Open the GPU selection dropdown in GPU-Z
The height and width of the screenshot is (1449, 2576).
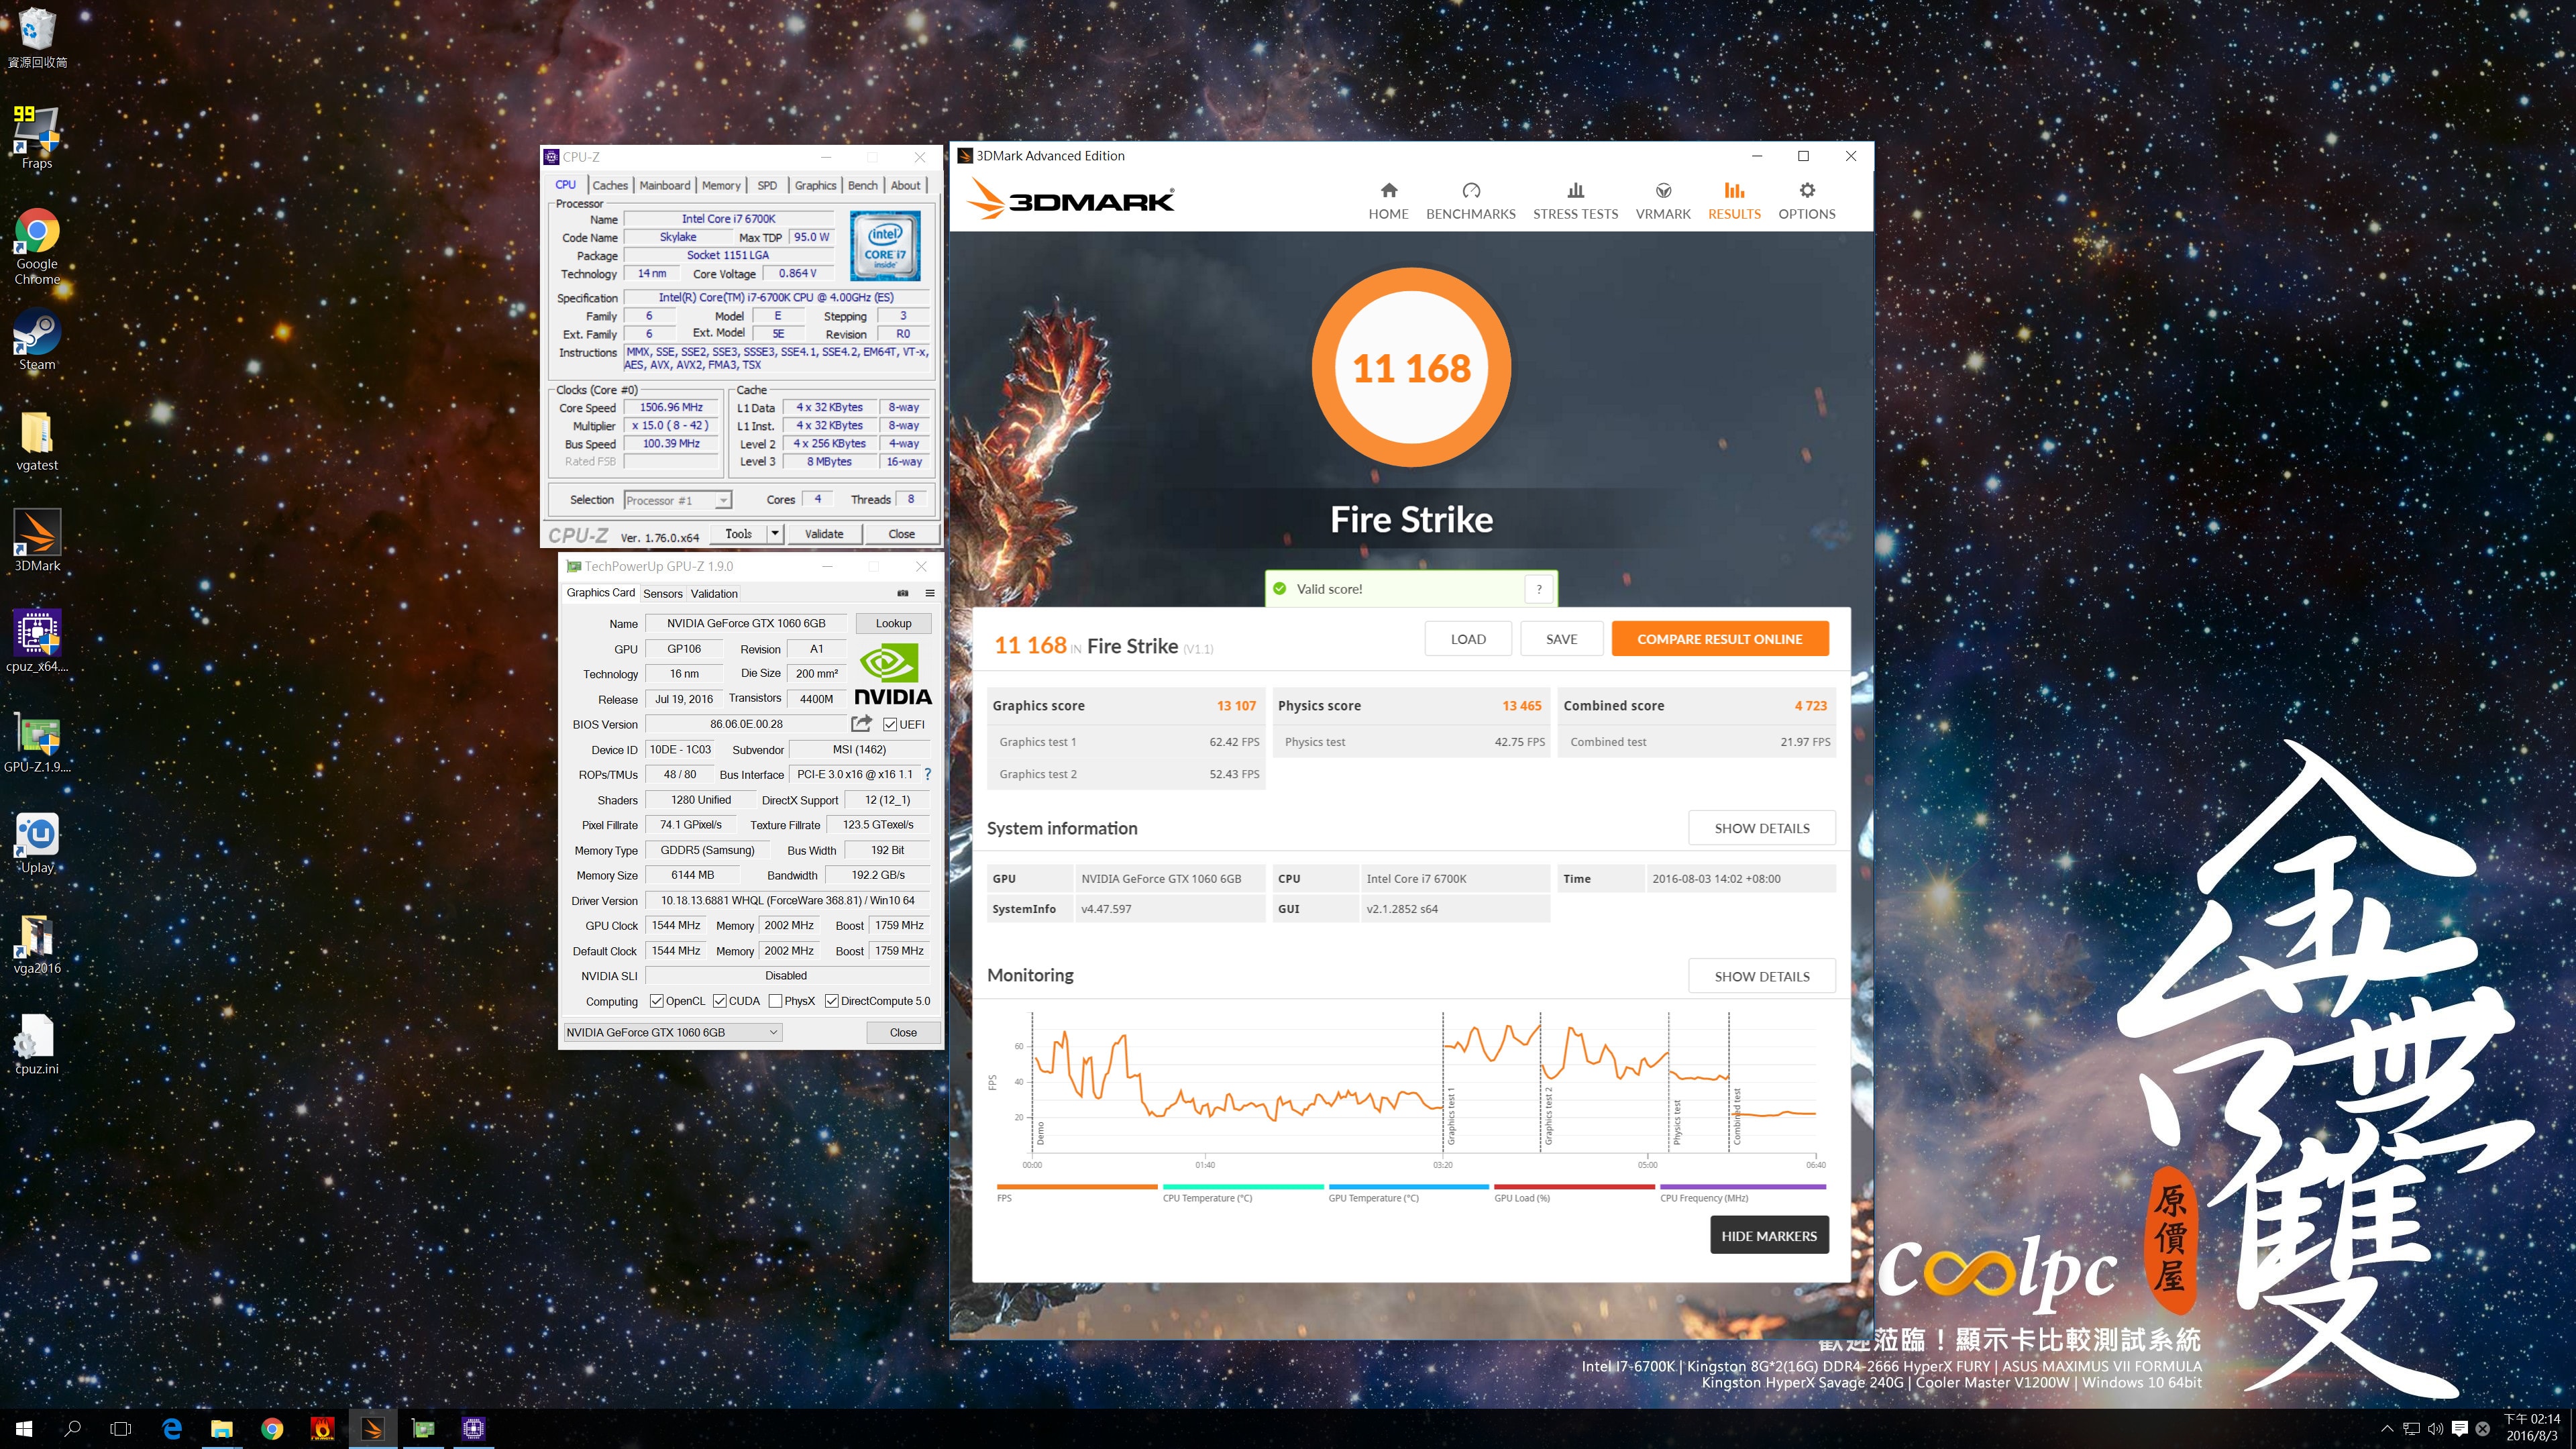672,1032
